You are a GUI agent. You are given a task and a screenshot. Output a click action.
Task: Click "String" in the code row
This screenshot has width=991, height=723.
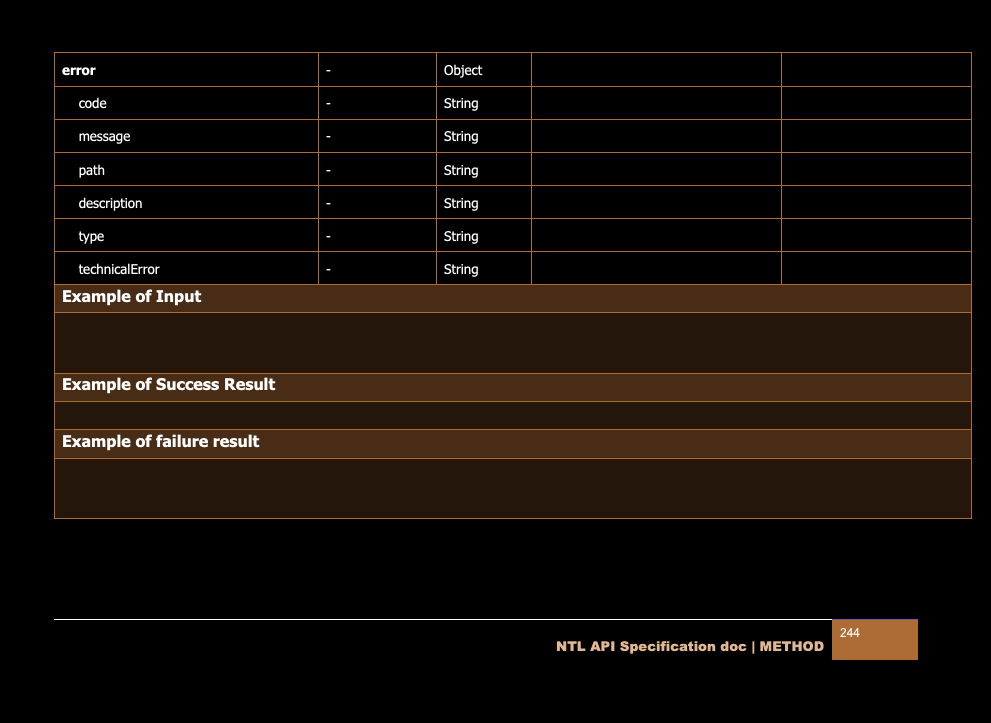[x=461, y=103]
